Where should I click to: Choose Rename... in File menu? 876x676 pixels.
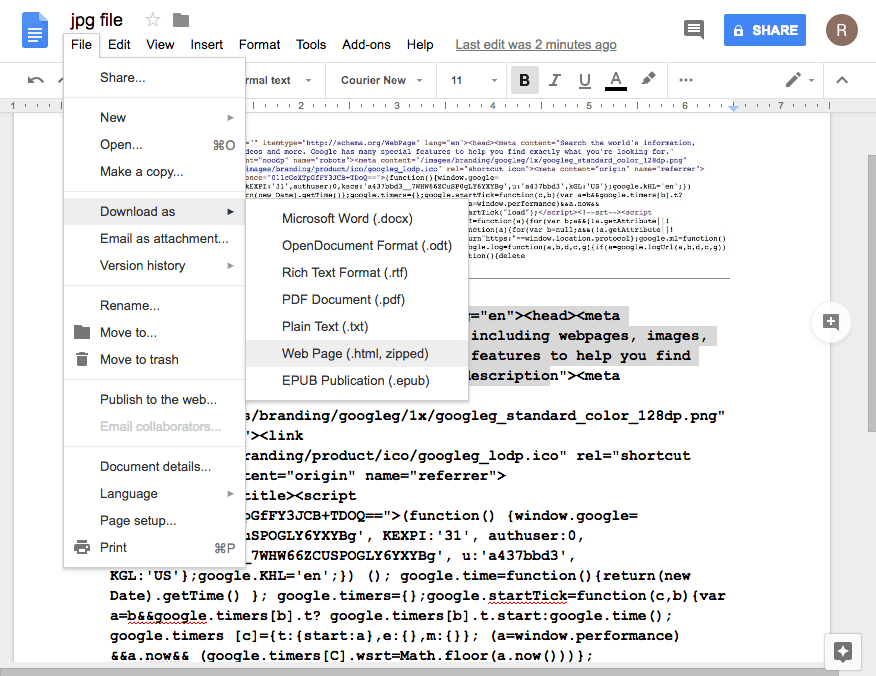155,306
